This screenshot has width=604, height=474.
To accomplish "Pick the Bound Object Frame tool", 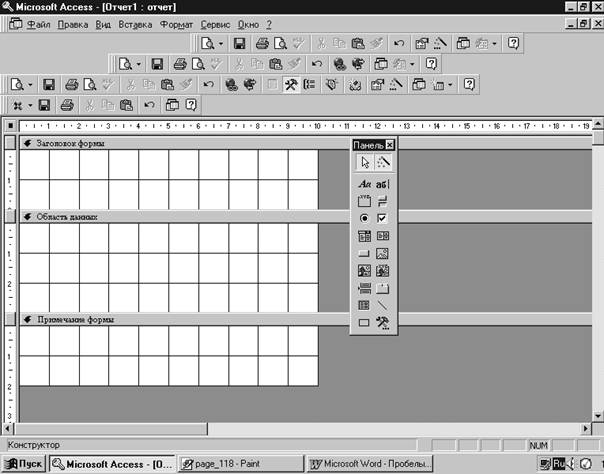I will click(x=383, y=271).
